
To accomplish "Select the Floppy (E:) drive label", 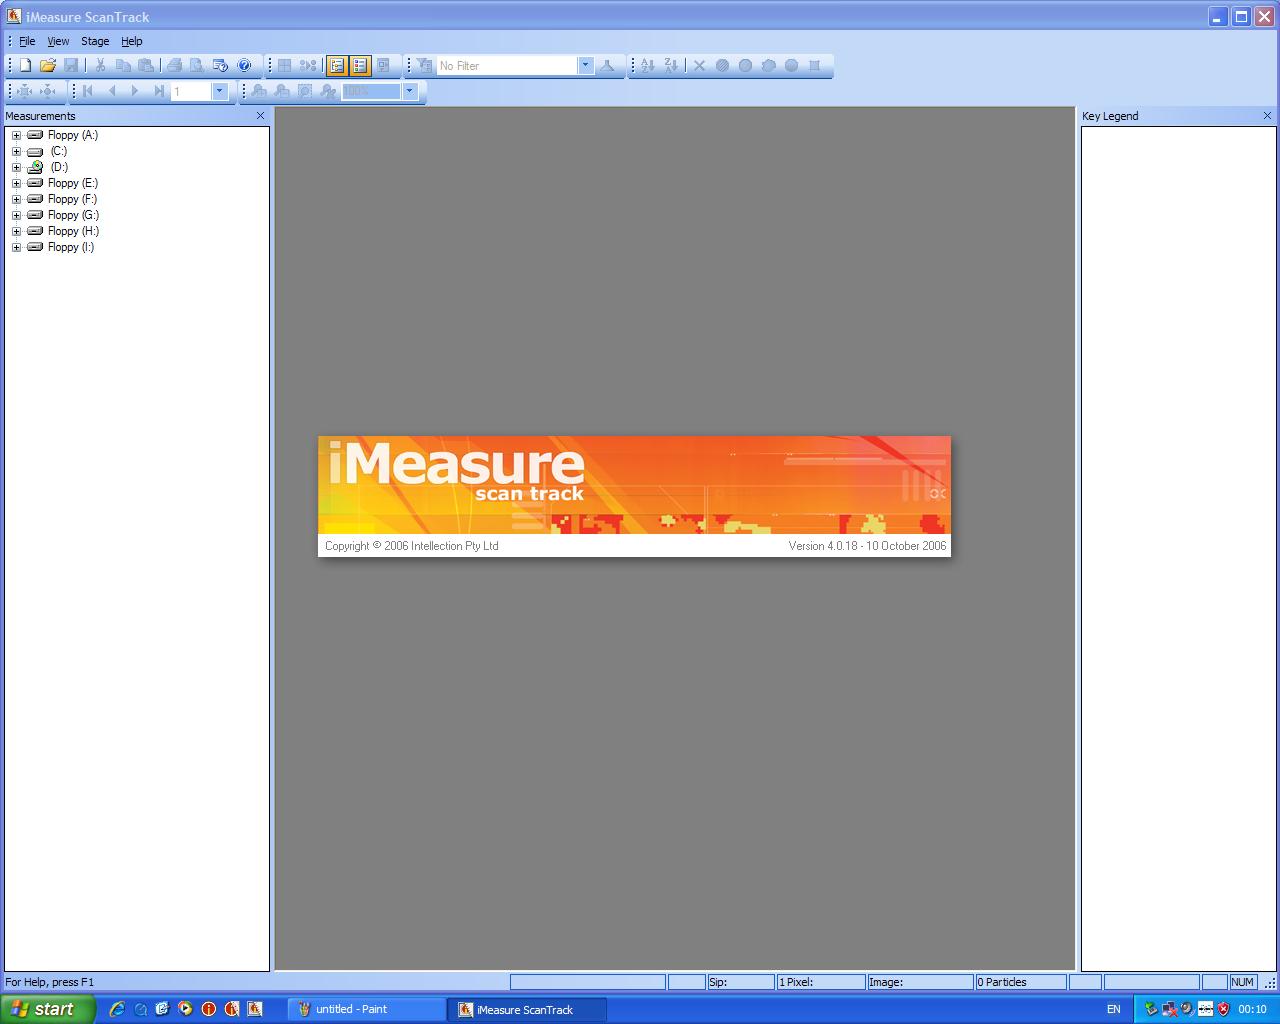I will coord(73,183).
